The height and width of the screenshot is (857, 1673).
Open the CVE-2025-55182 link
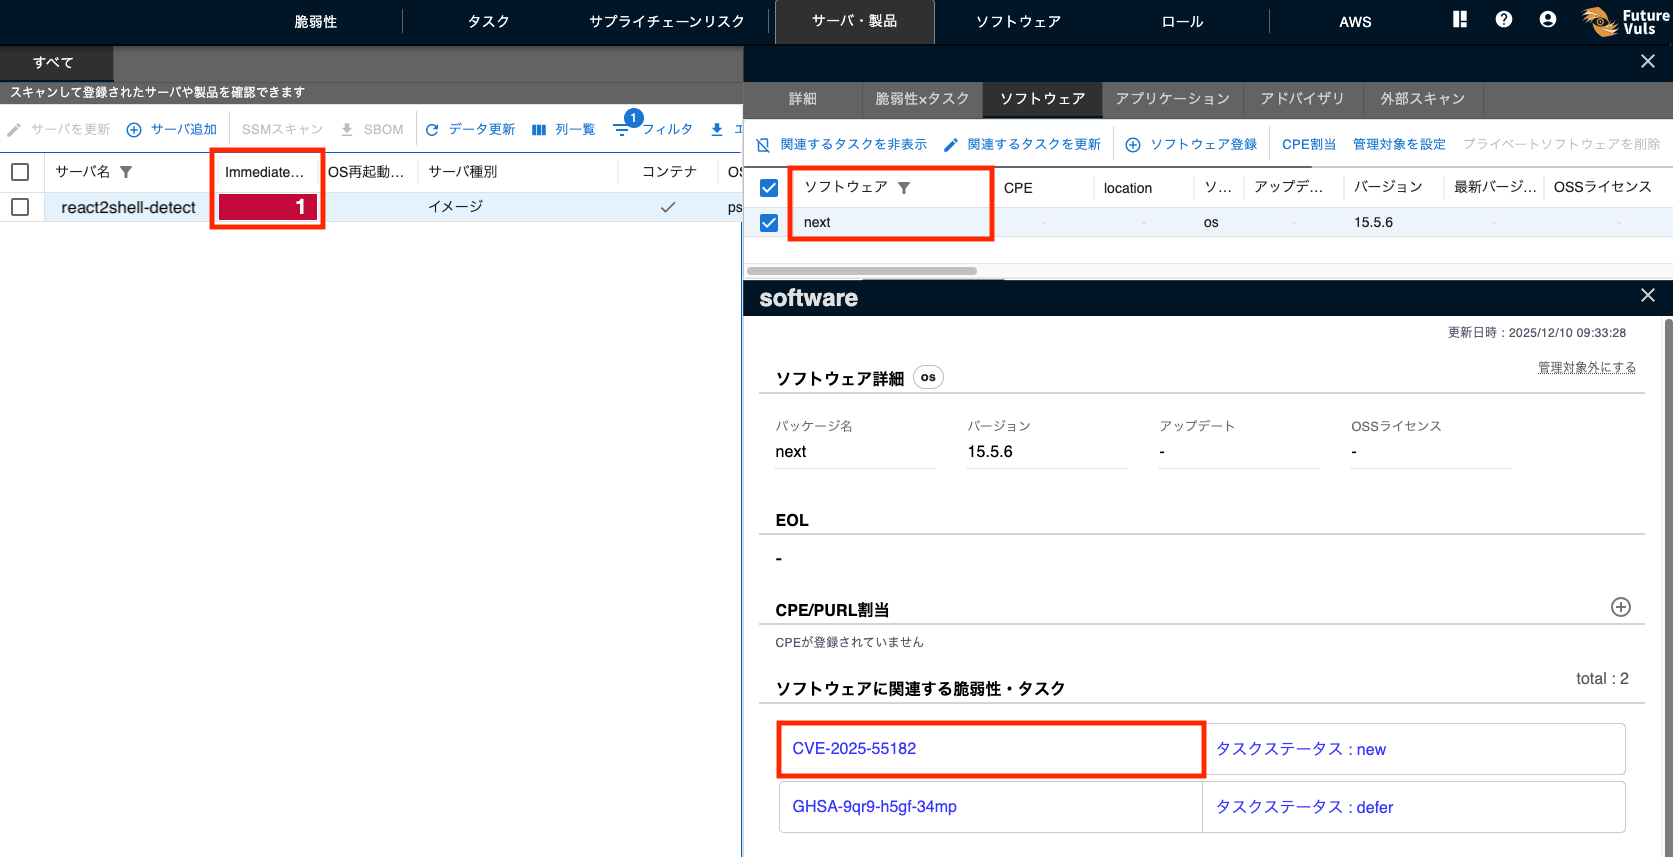854,749
